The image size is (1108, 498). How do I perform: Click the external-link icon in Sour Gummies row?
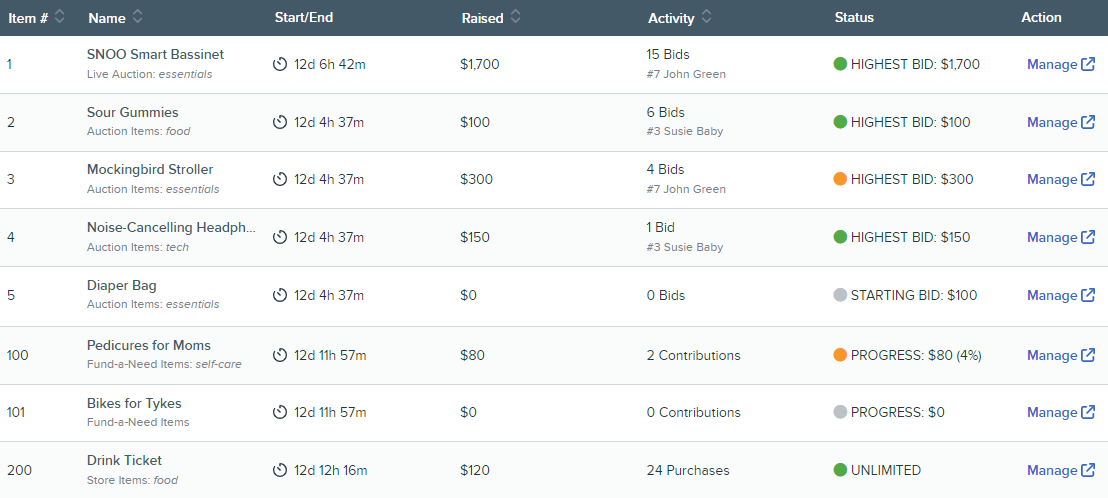click(x=1088, y=122)
